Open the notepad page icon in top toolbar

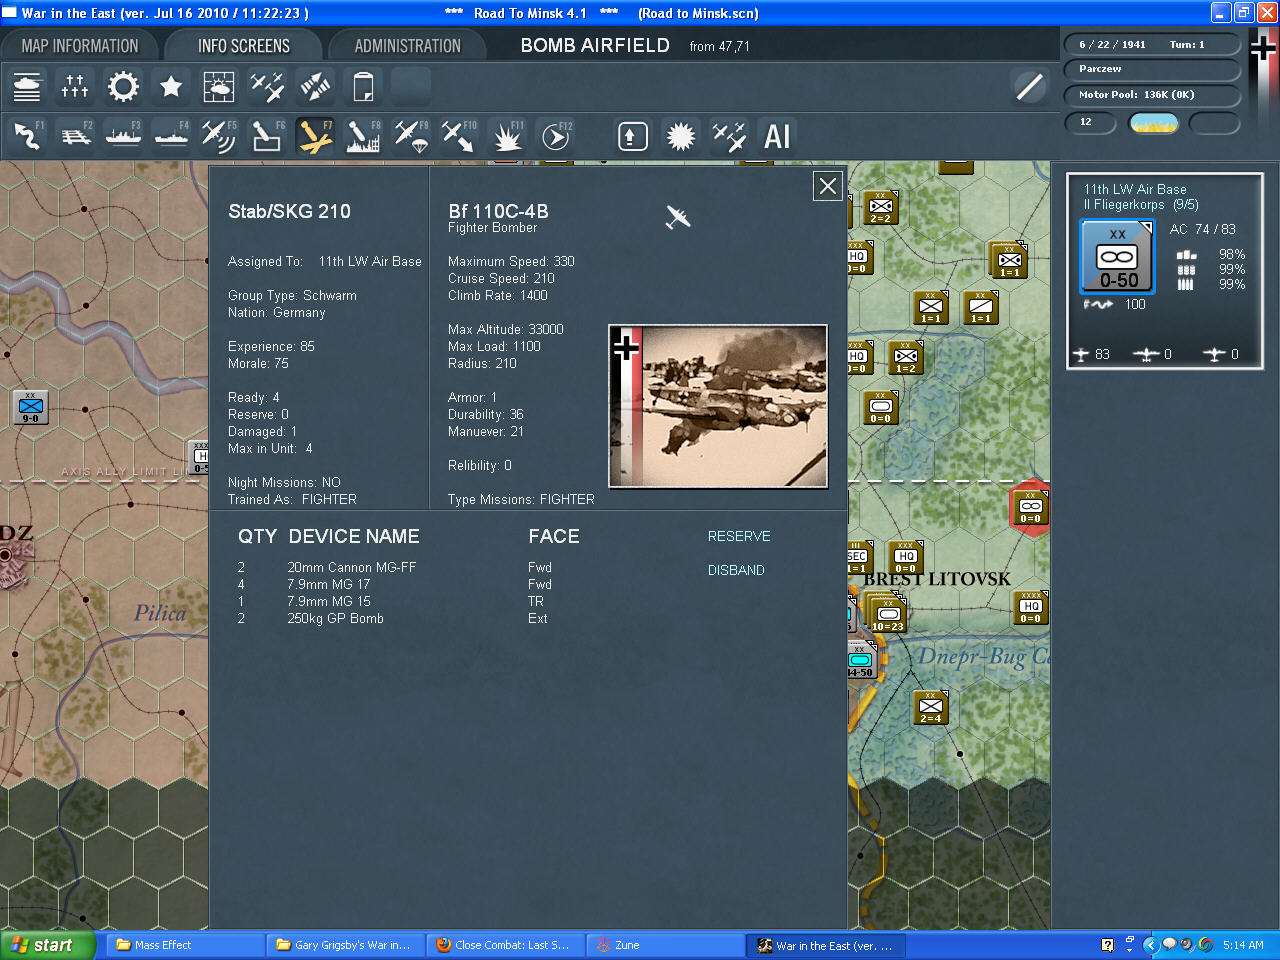tap(363, 87)
